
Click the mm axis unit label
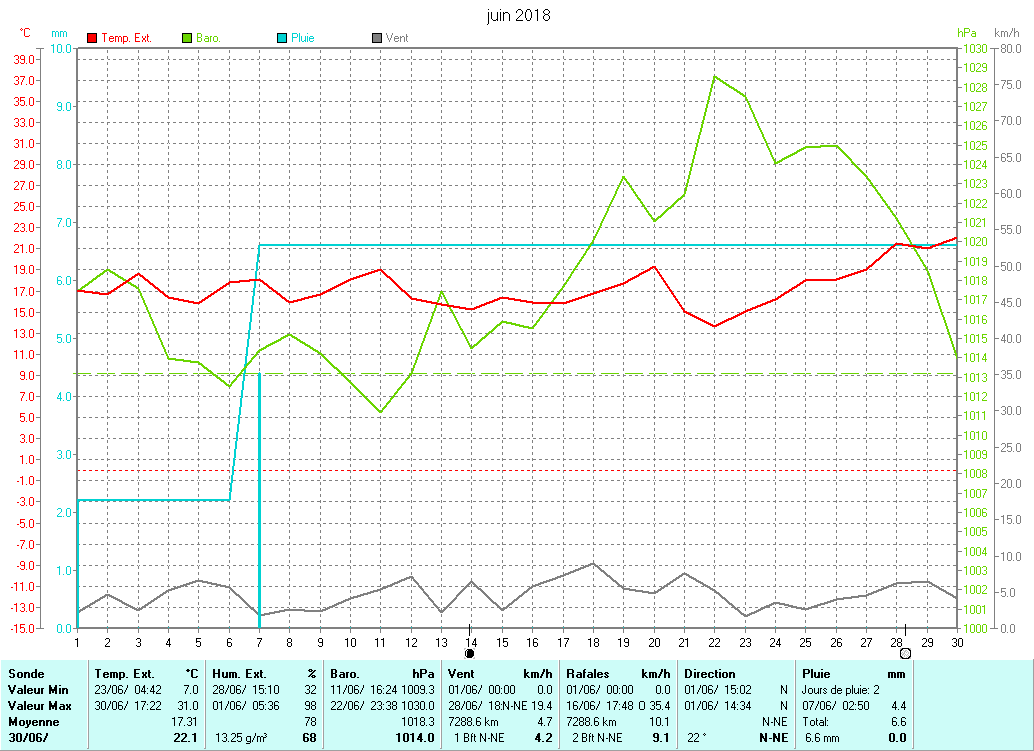click(59, 33)
